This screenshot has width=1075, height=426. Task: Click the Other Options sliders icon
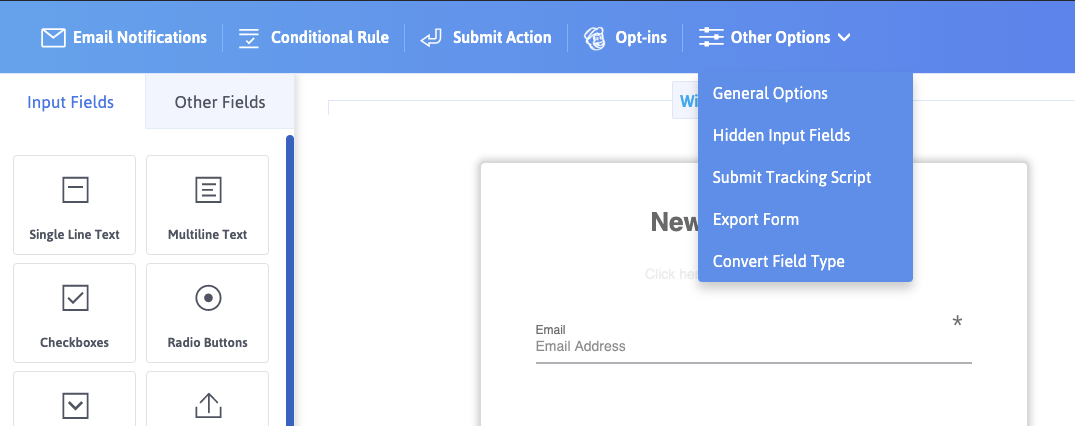(711, 38)
